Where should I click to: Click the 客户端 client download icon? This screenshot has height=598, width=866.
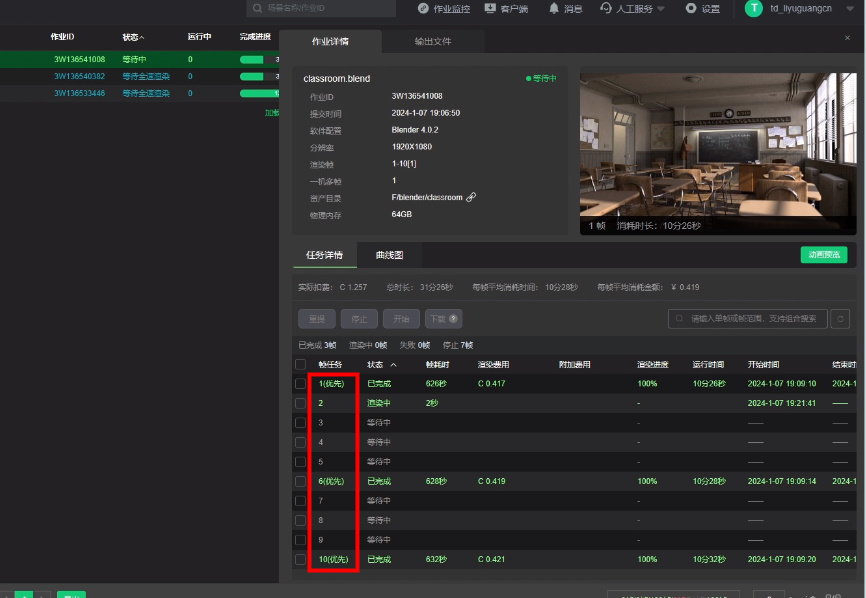point(490,9)
